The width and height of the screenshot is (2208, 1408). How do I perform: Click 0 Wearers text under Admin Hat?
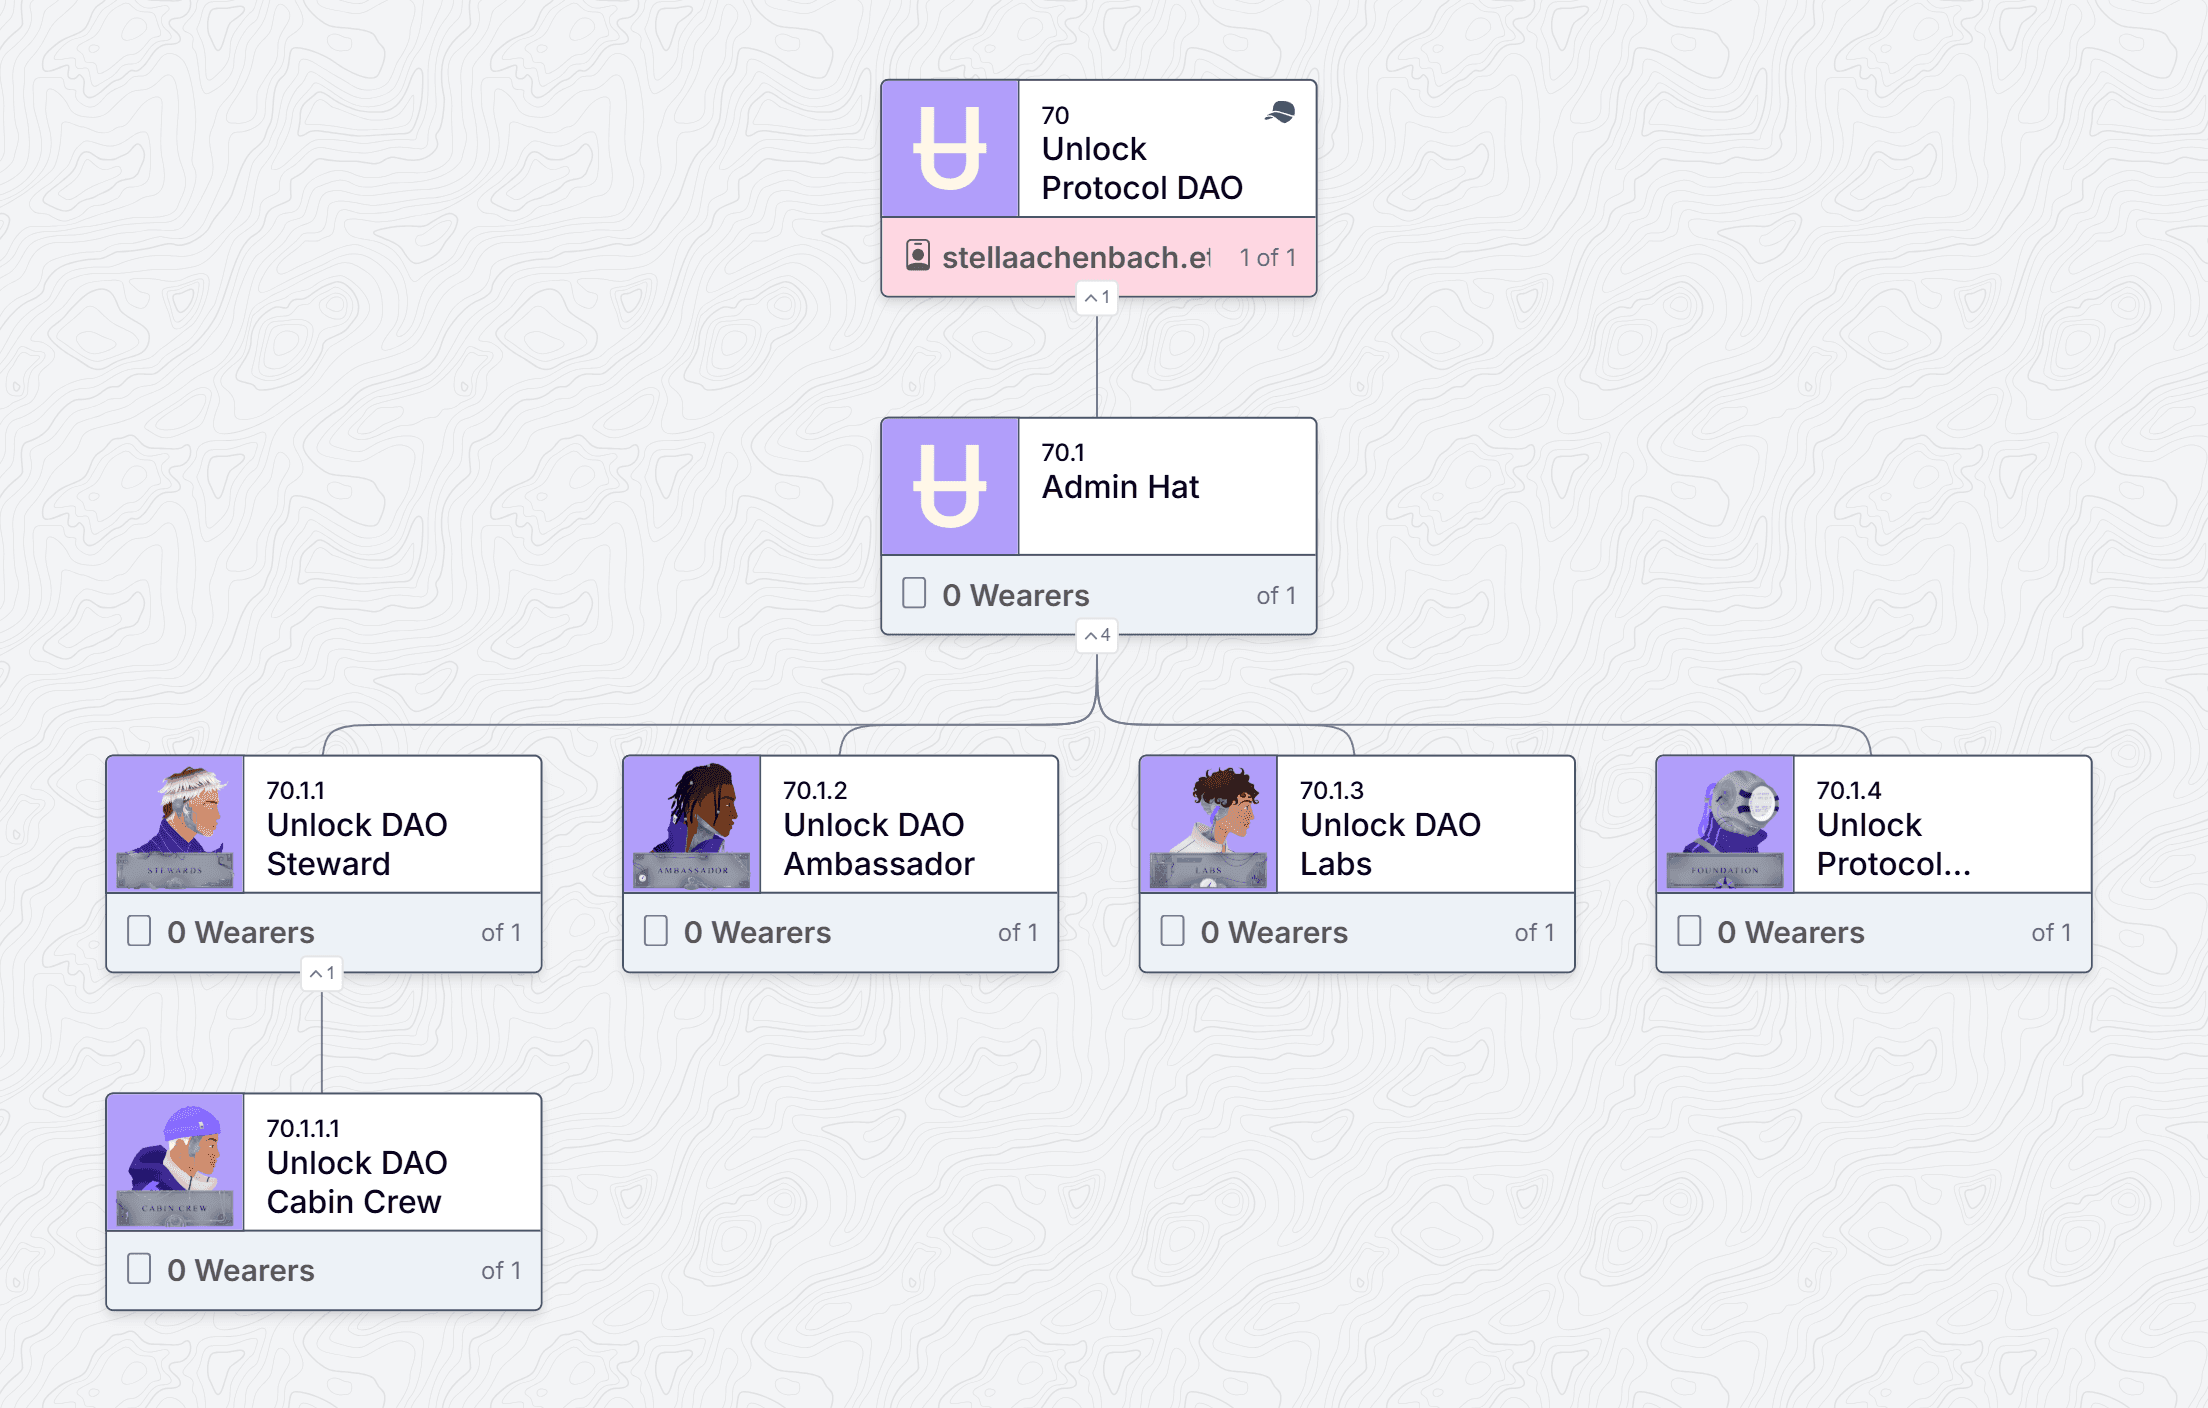pos(1015,595)
